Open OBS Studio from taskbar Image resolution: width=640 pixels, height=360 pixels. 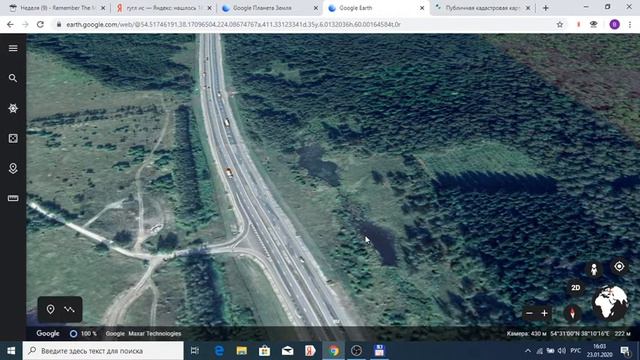356,351
